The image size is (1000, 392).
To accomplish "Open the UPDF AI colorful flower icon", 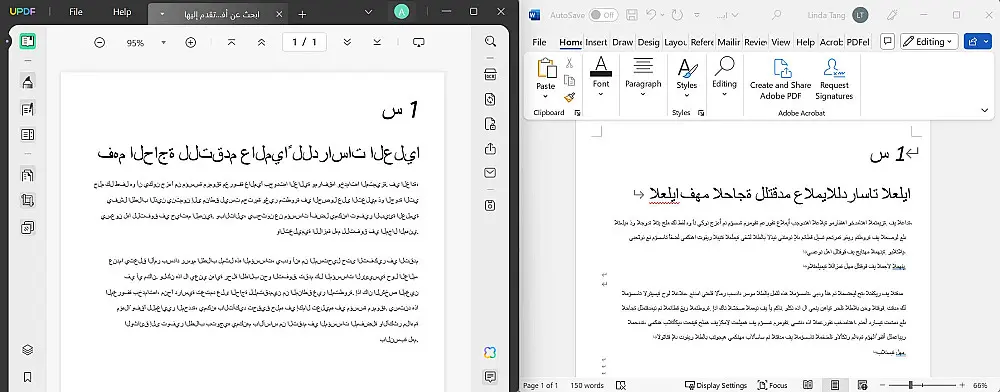I will [490, 352].
